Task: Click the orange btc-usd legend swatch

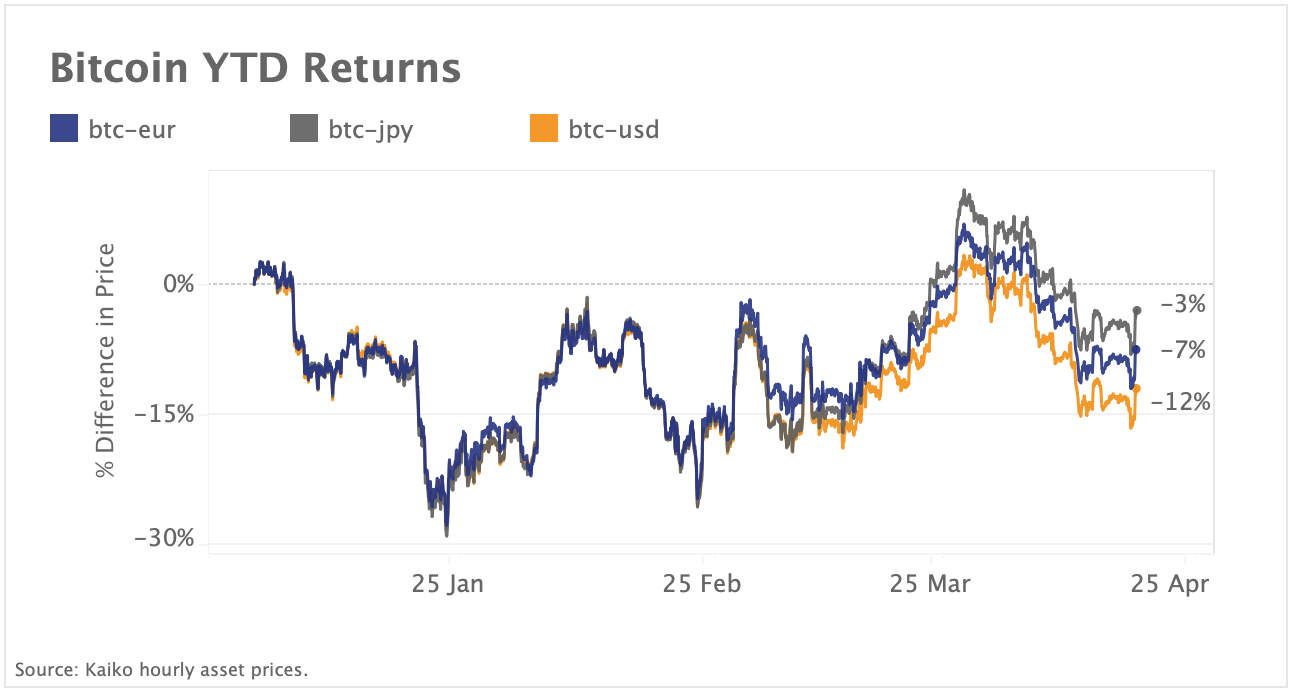Action: point(544,129)
